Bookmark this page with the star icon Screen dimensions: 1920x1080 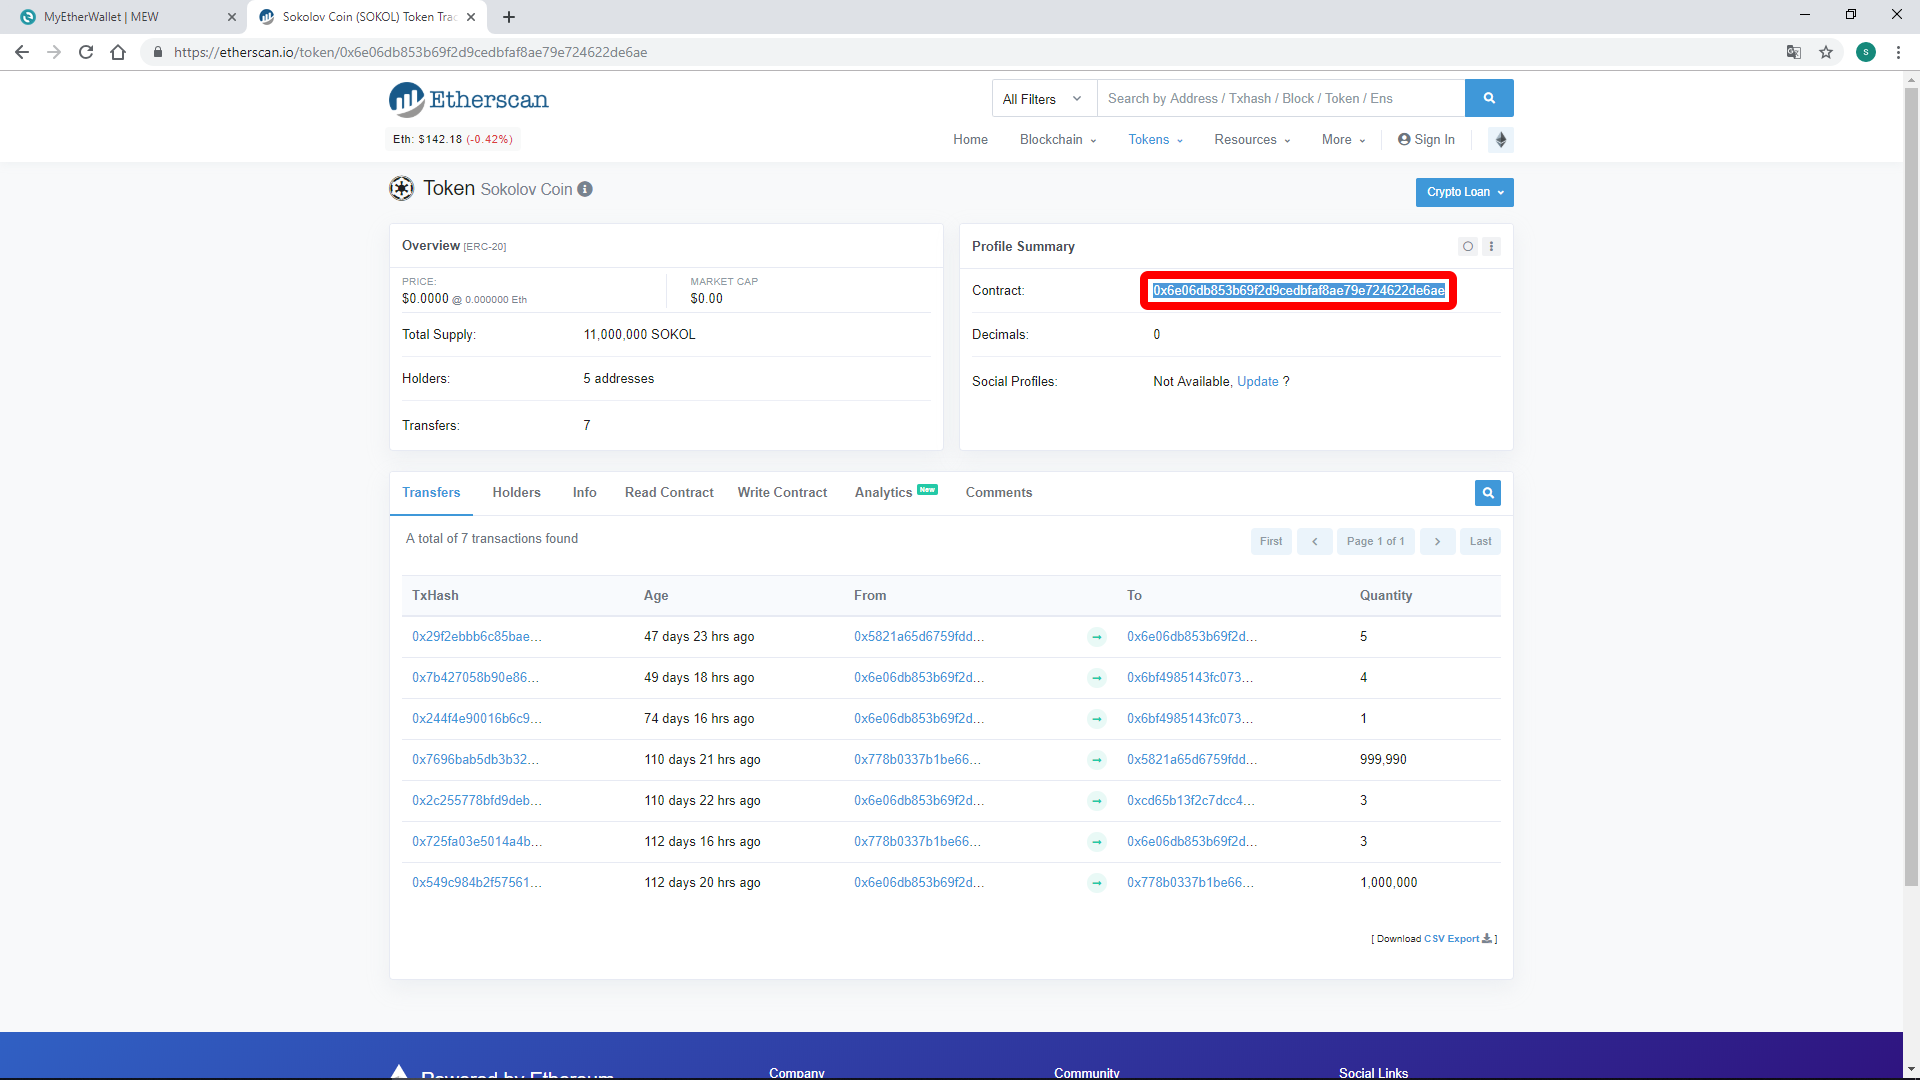(1826, 52)
